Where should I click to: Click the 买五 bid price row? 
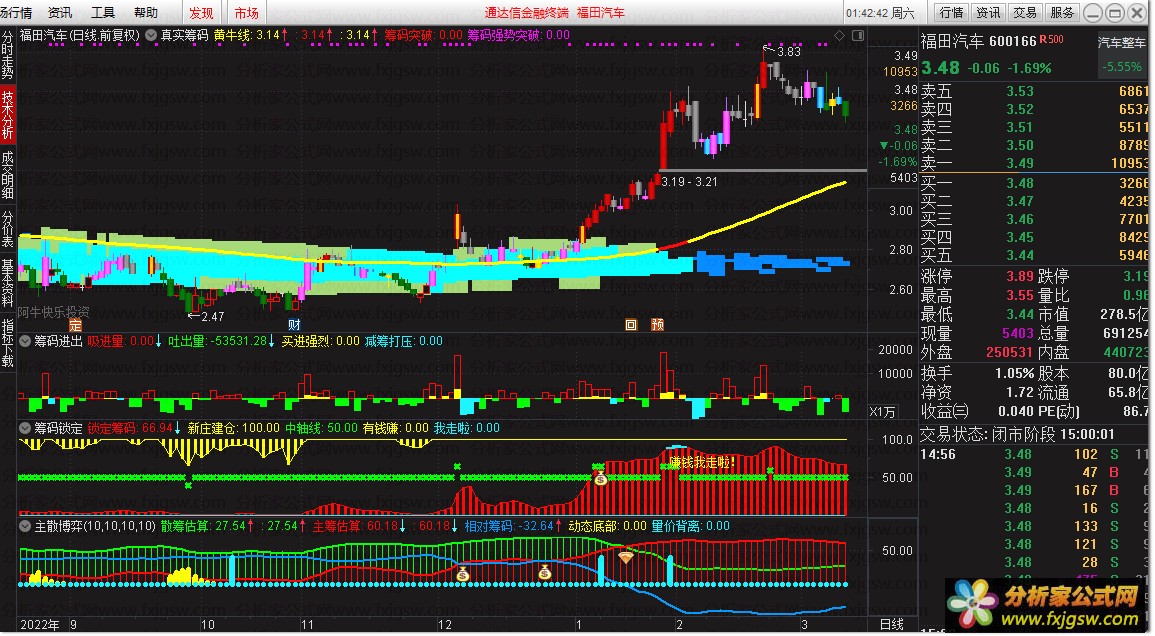point(1034,256)
